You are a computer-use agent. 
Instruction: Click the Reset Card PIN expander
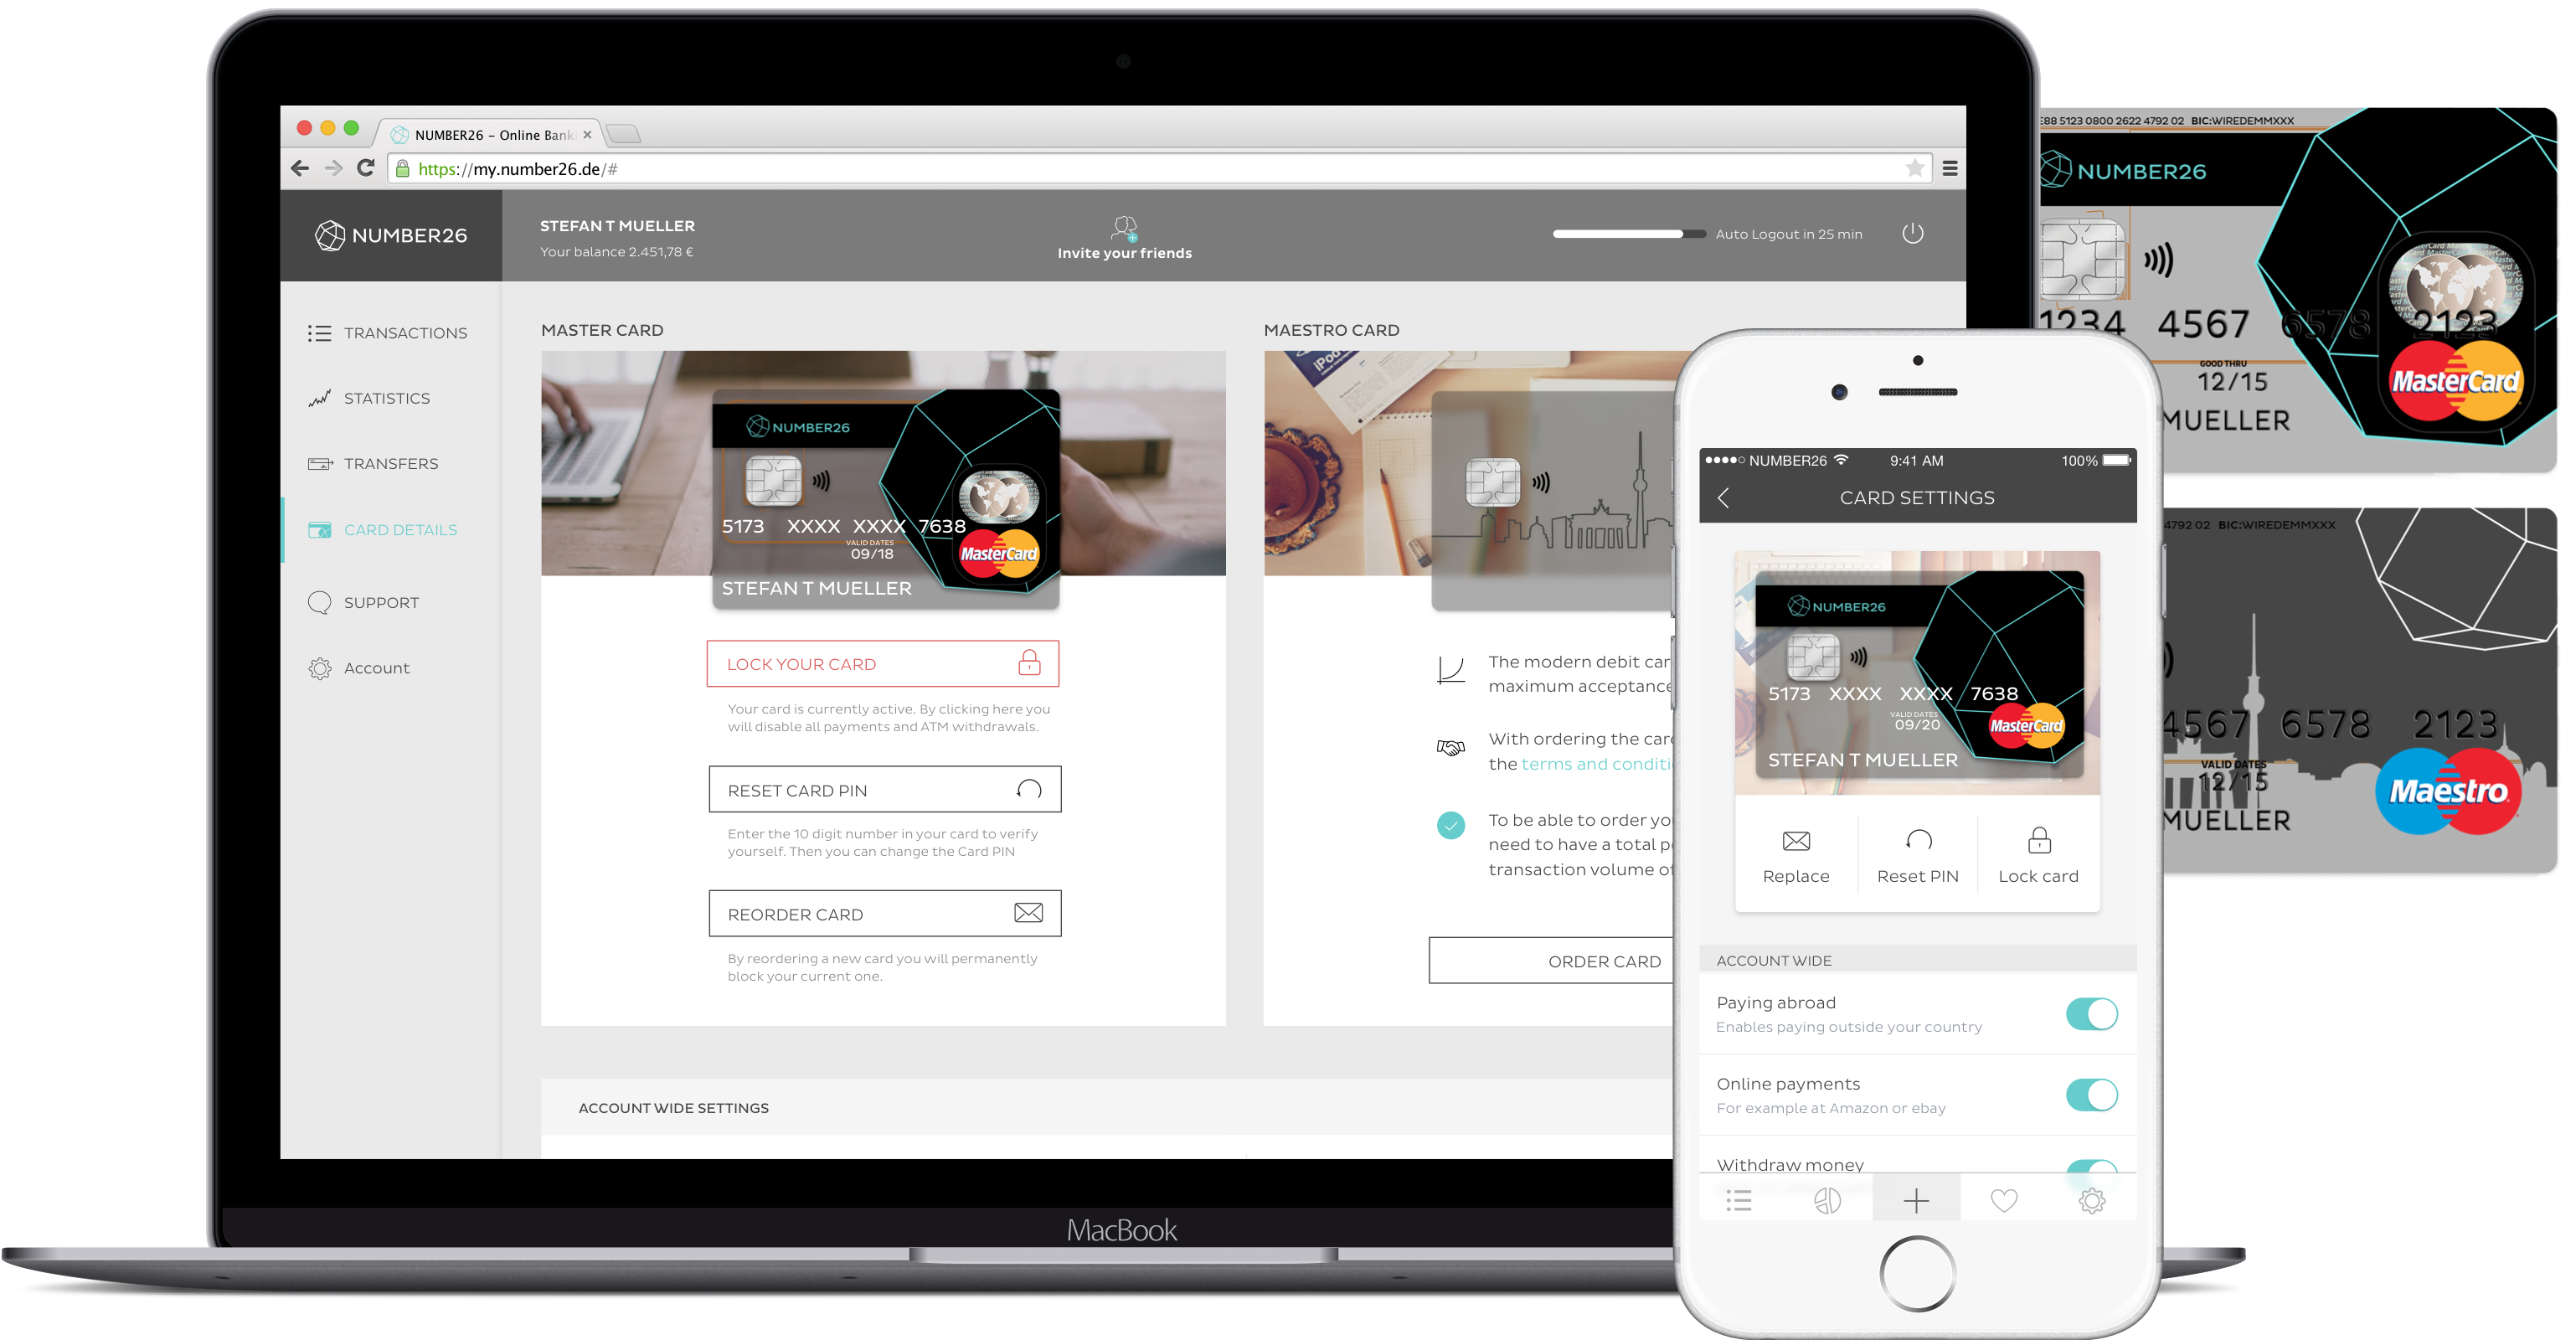(x=884, y=787)
